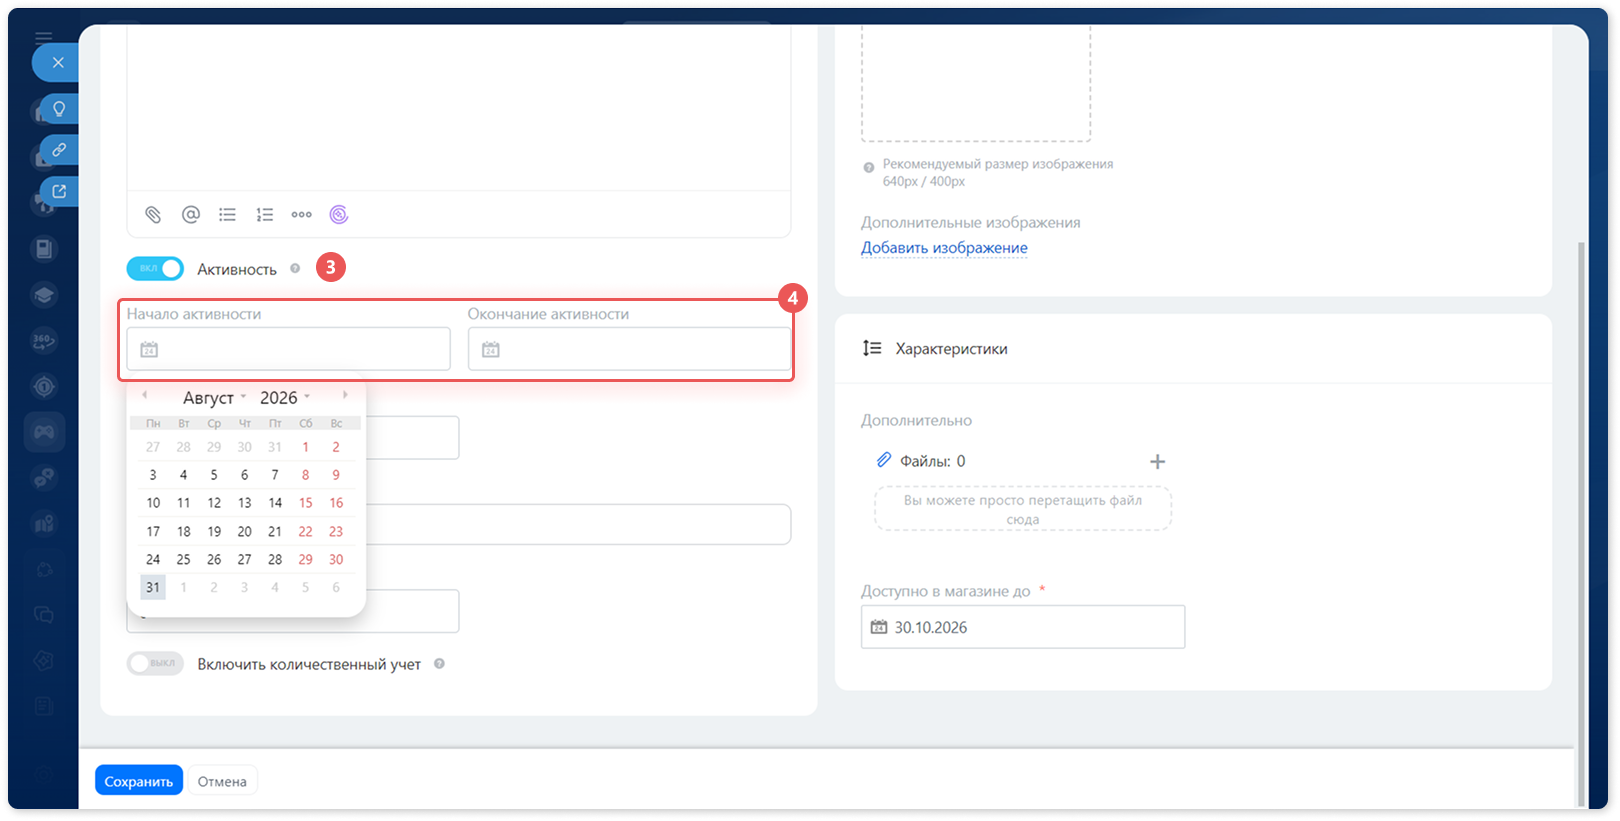Click the paperclip attach file icon
Image resolution: width=1620 pixels, height=821 pixels.
coord(153,214)
